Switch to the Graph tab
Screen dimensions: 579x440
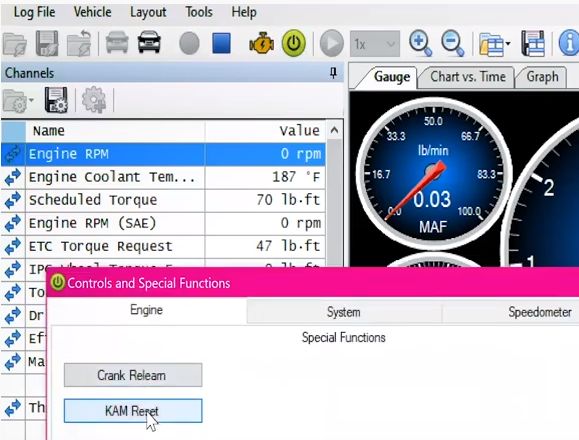(x=542, y=77)
